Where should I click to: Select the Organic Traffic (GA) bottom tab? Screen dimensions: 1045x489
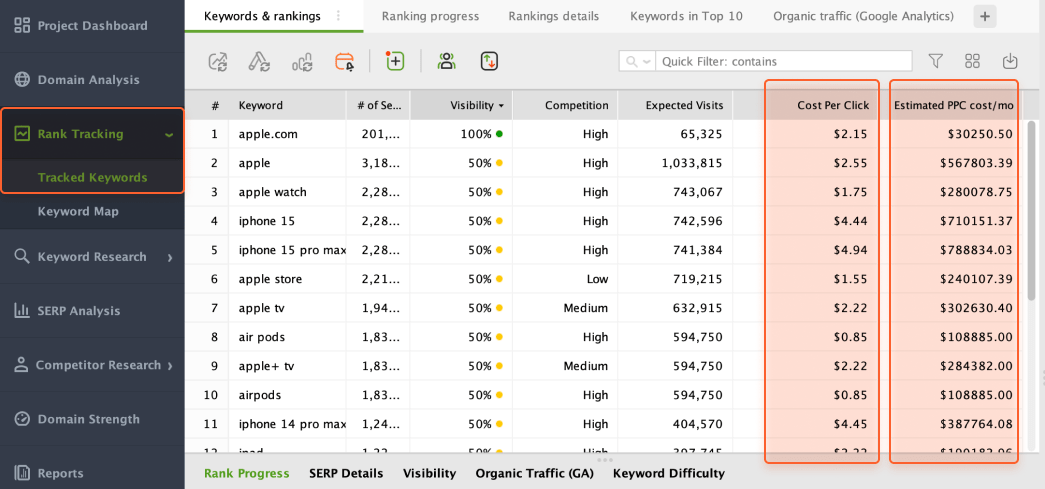click(x=534, y=474)
